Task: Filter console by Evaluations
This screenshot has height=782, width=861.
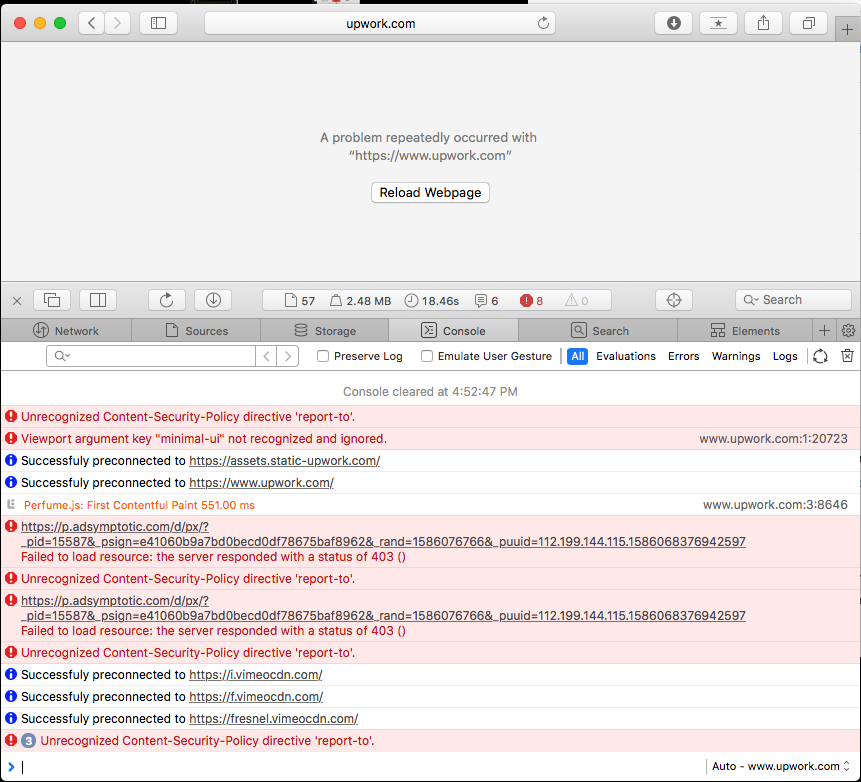Action: [625, 356]
